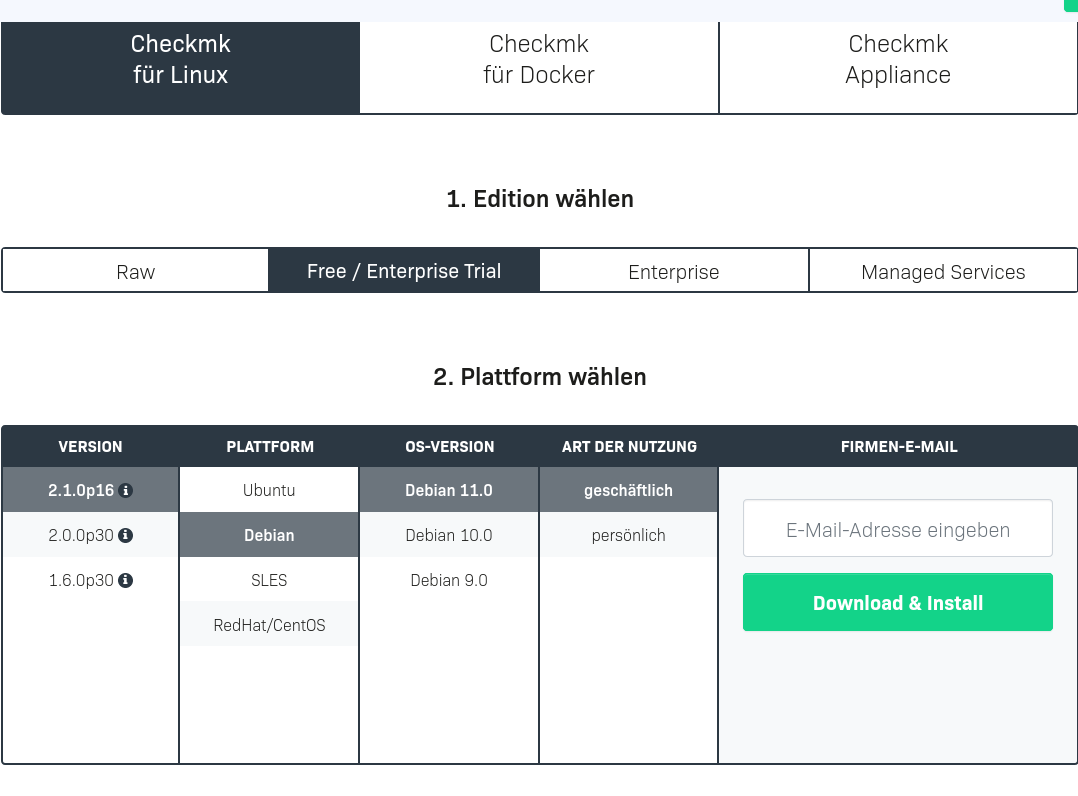1078x796 pixels.
Task: Select Debian 10.0 as OS version
Action: (449, 535)
